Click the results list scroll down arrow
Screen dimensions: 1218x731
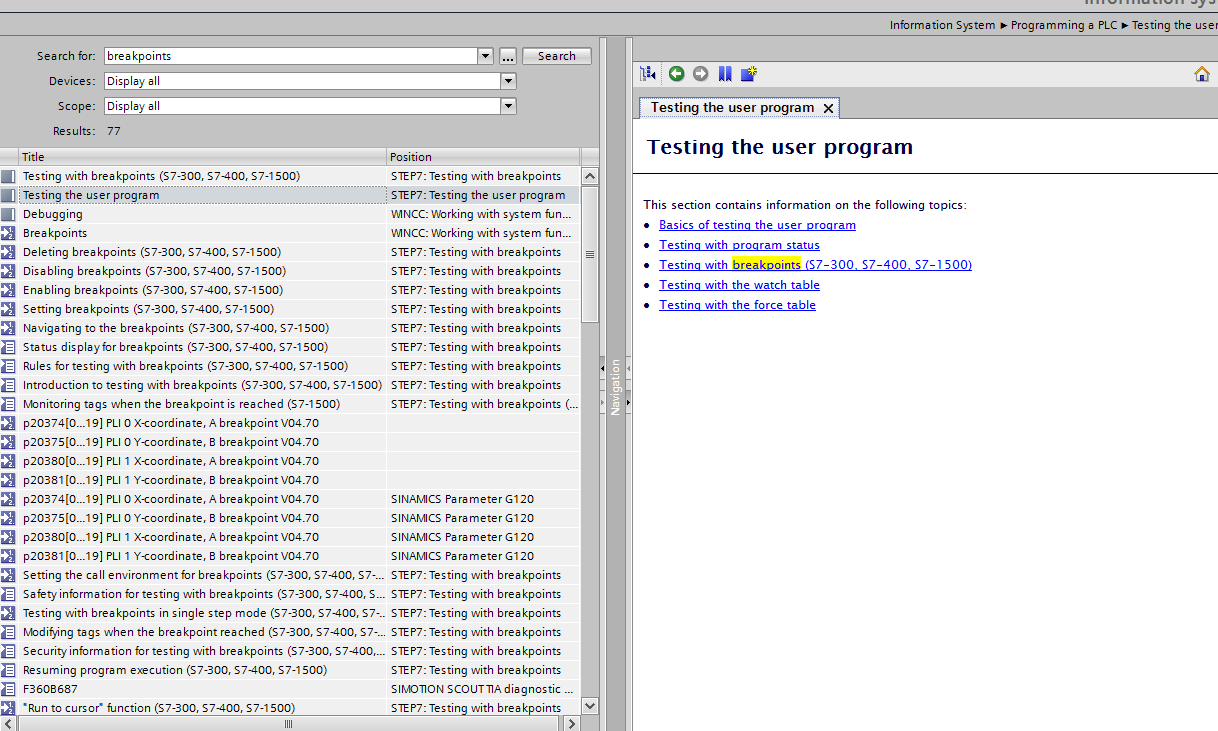click(589, 706)
